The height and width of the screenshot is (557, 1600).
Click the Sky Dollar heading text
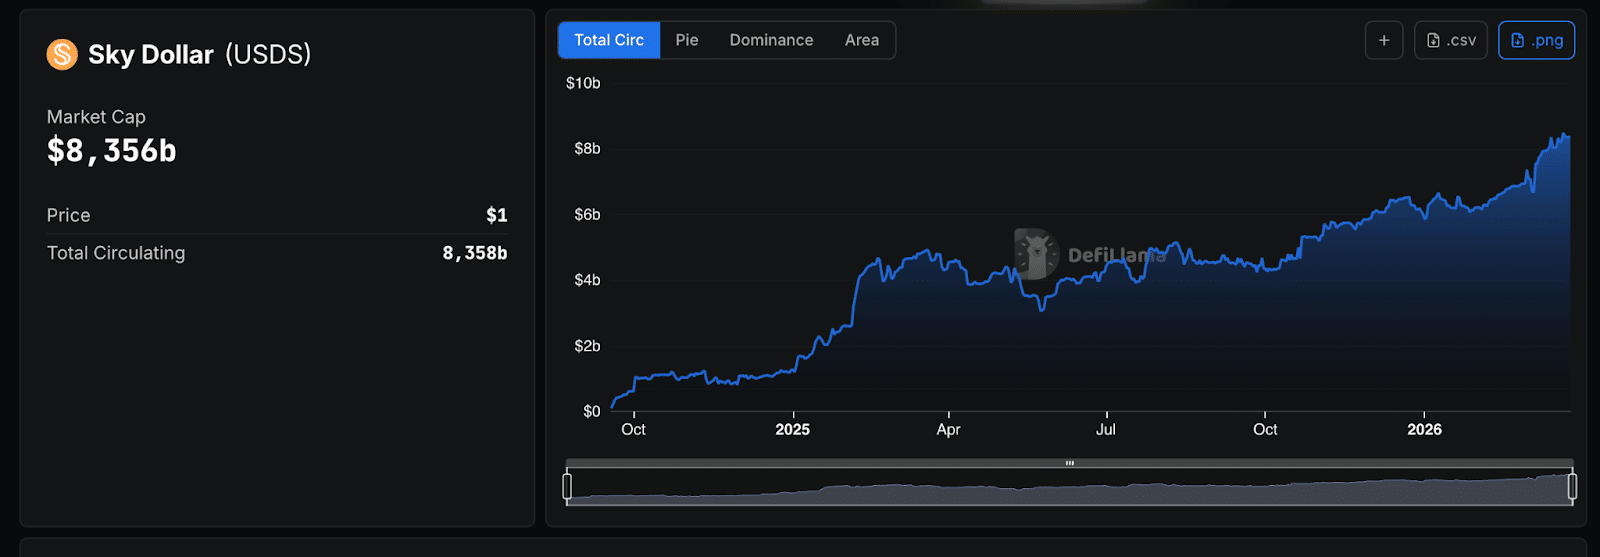(x=151, y=54)
